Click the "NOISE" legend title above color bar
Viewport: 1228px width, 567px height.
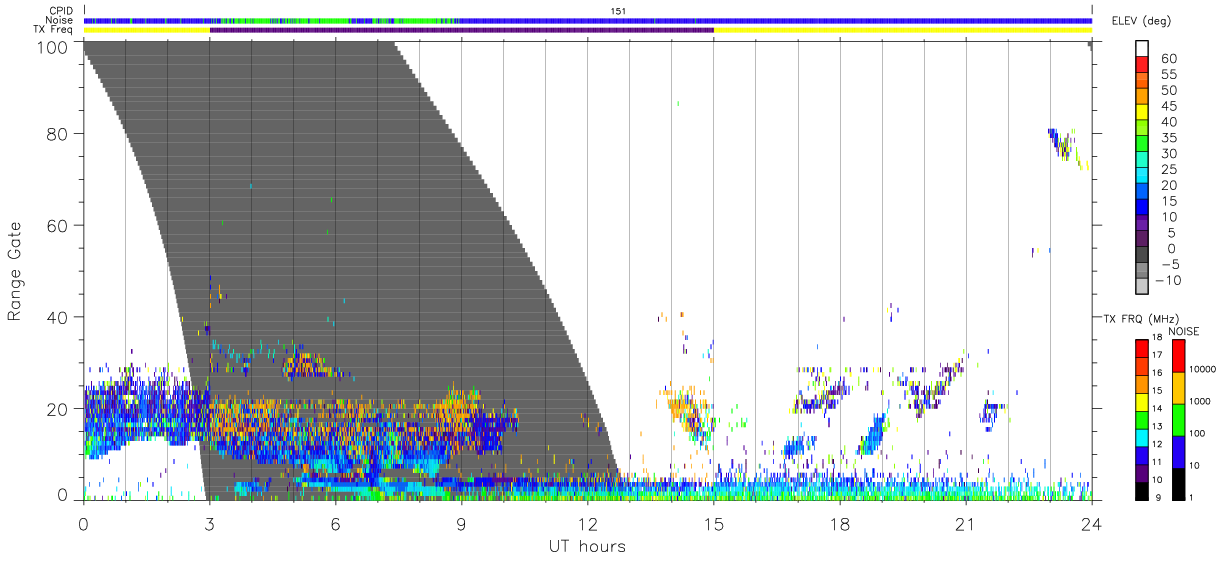coord(1186,331)
